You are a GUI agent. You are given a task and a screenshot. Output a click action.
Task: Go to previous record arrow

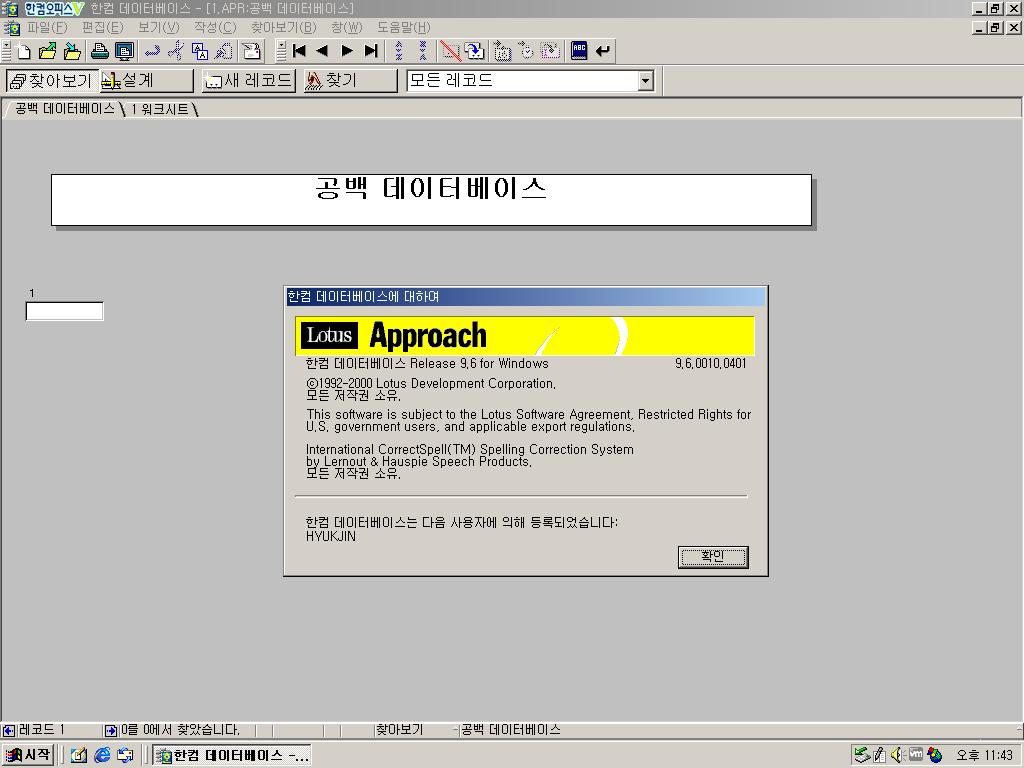coord(322,51)
